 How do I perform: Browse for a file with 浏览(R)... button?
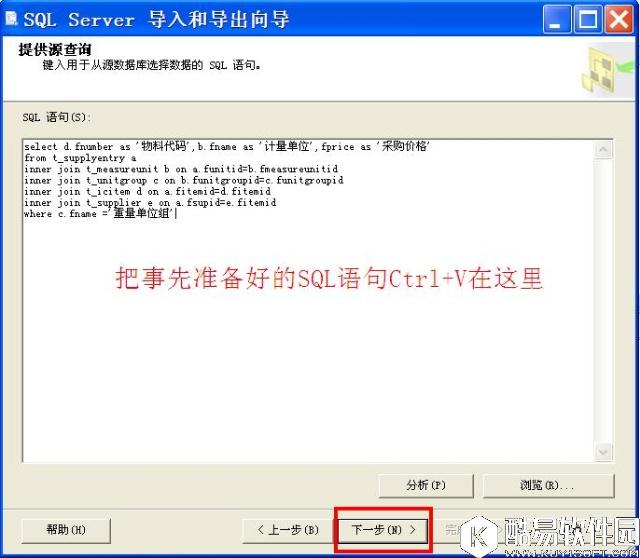point(548,485)
